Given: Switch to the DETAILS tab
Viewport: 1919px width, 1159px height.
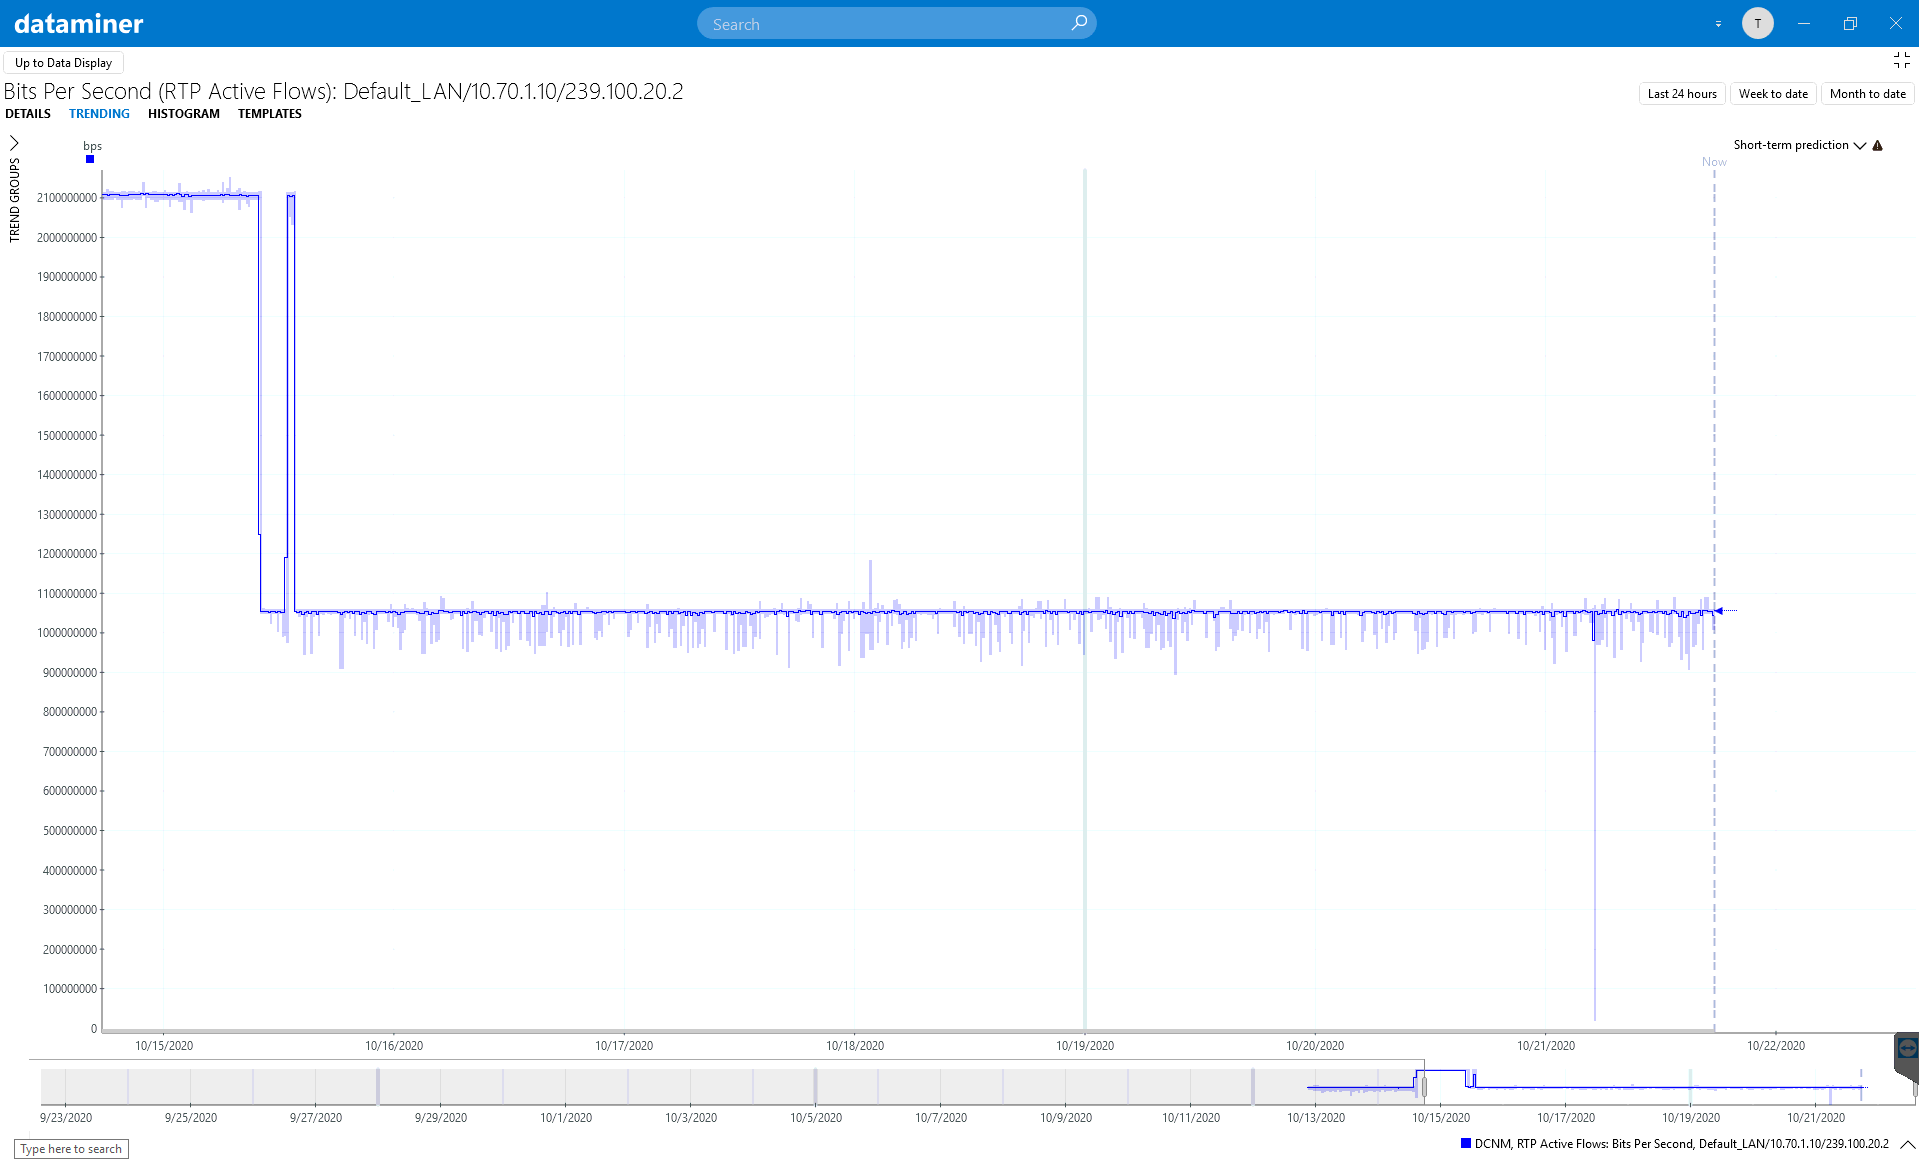Looking at the screenshot, I should point(28,114).
